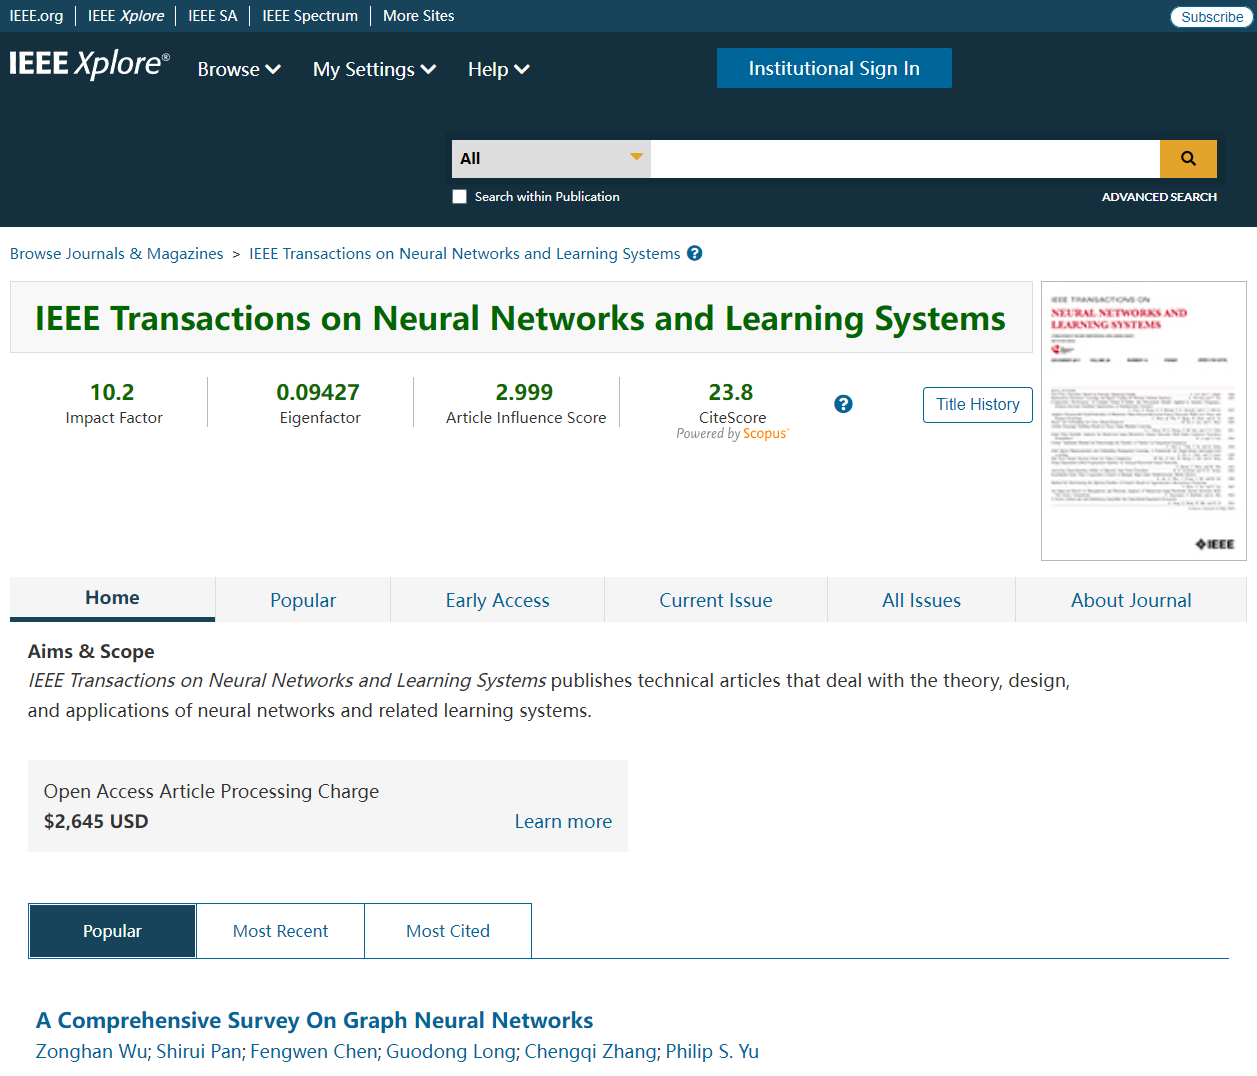Click the Scopus link under CiteScore
The width and height of the screenshot is (1257, 1076).
coord(765,434)
